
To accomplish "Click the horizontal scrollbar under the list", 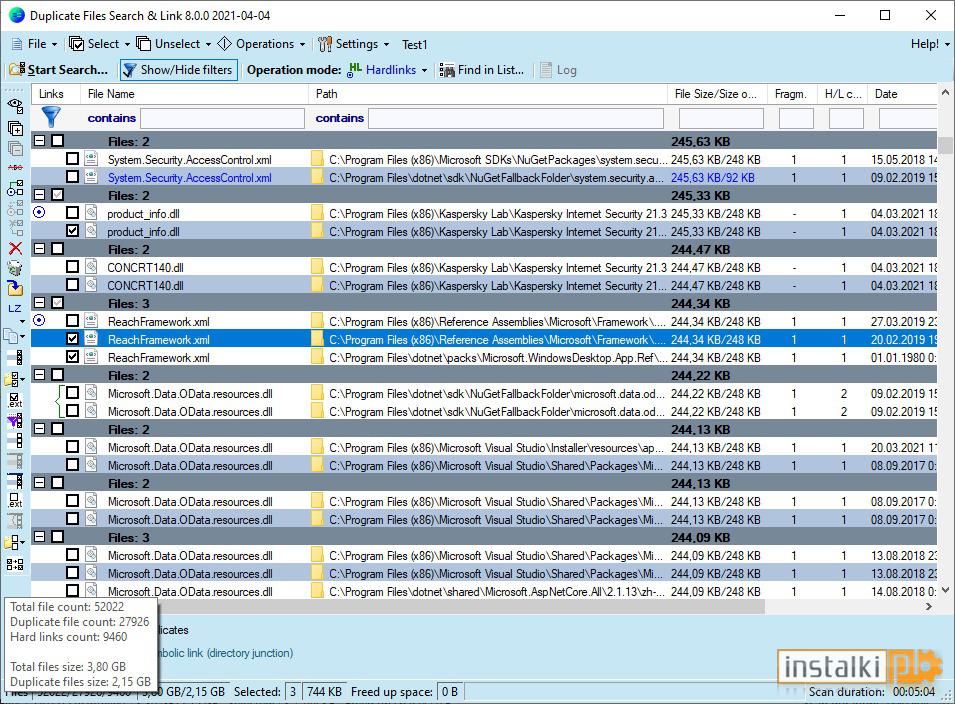I will [x=460, y=606].
